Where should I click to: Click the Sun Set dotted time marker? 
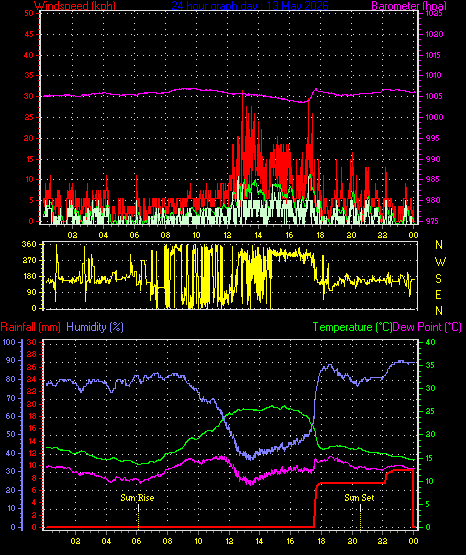pyautogui.click(x=361, y=516)
